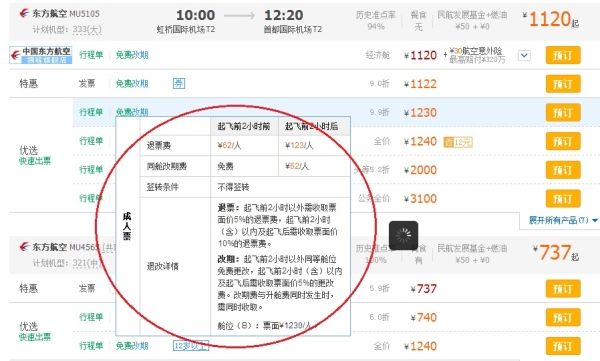Click 虹桥国际机场T2 departure airport
600x361 pixels.
click(186, 29)
